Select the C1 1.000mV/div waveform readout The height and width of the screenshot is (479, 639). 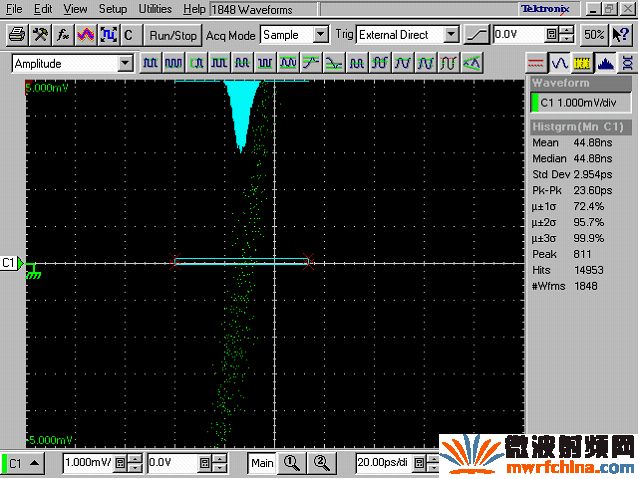[581, 103]
